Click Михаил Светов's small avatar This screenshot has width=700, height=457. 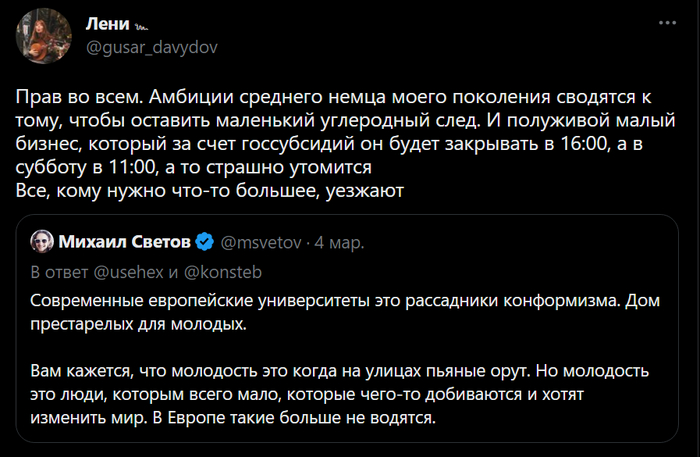(42, 242)
